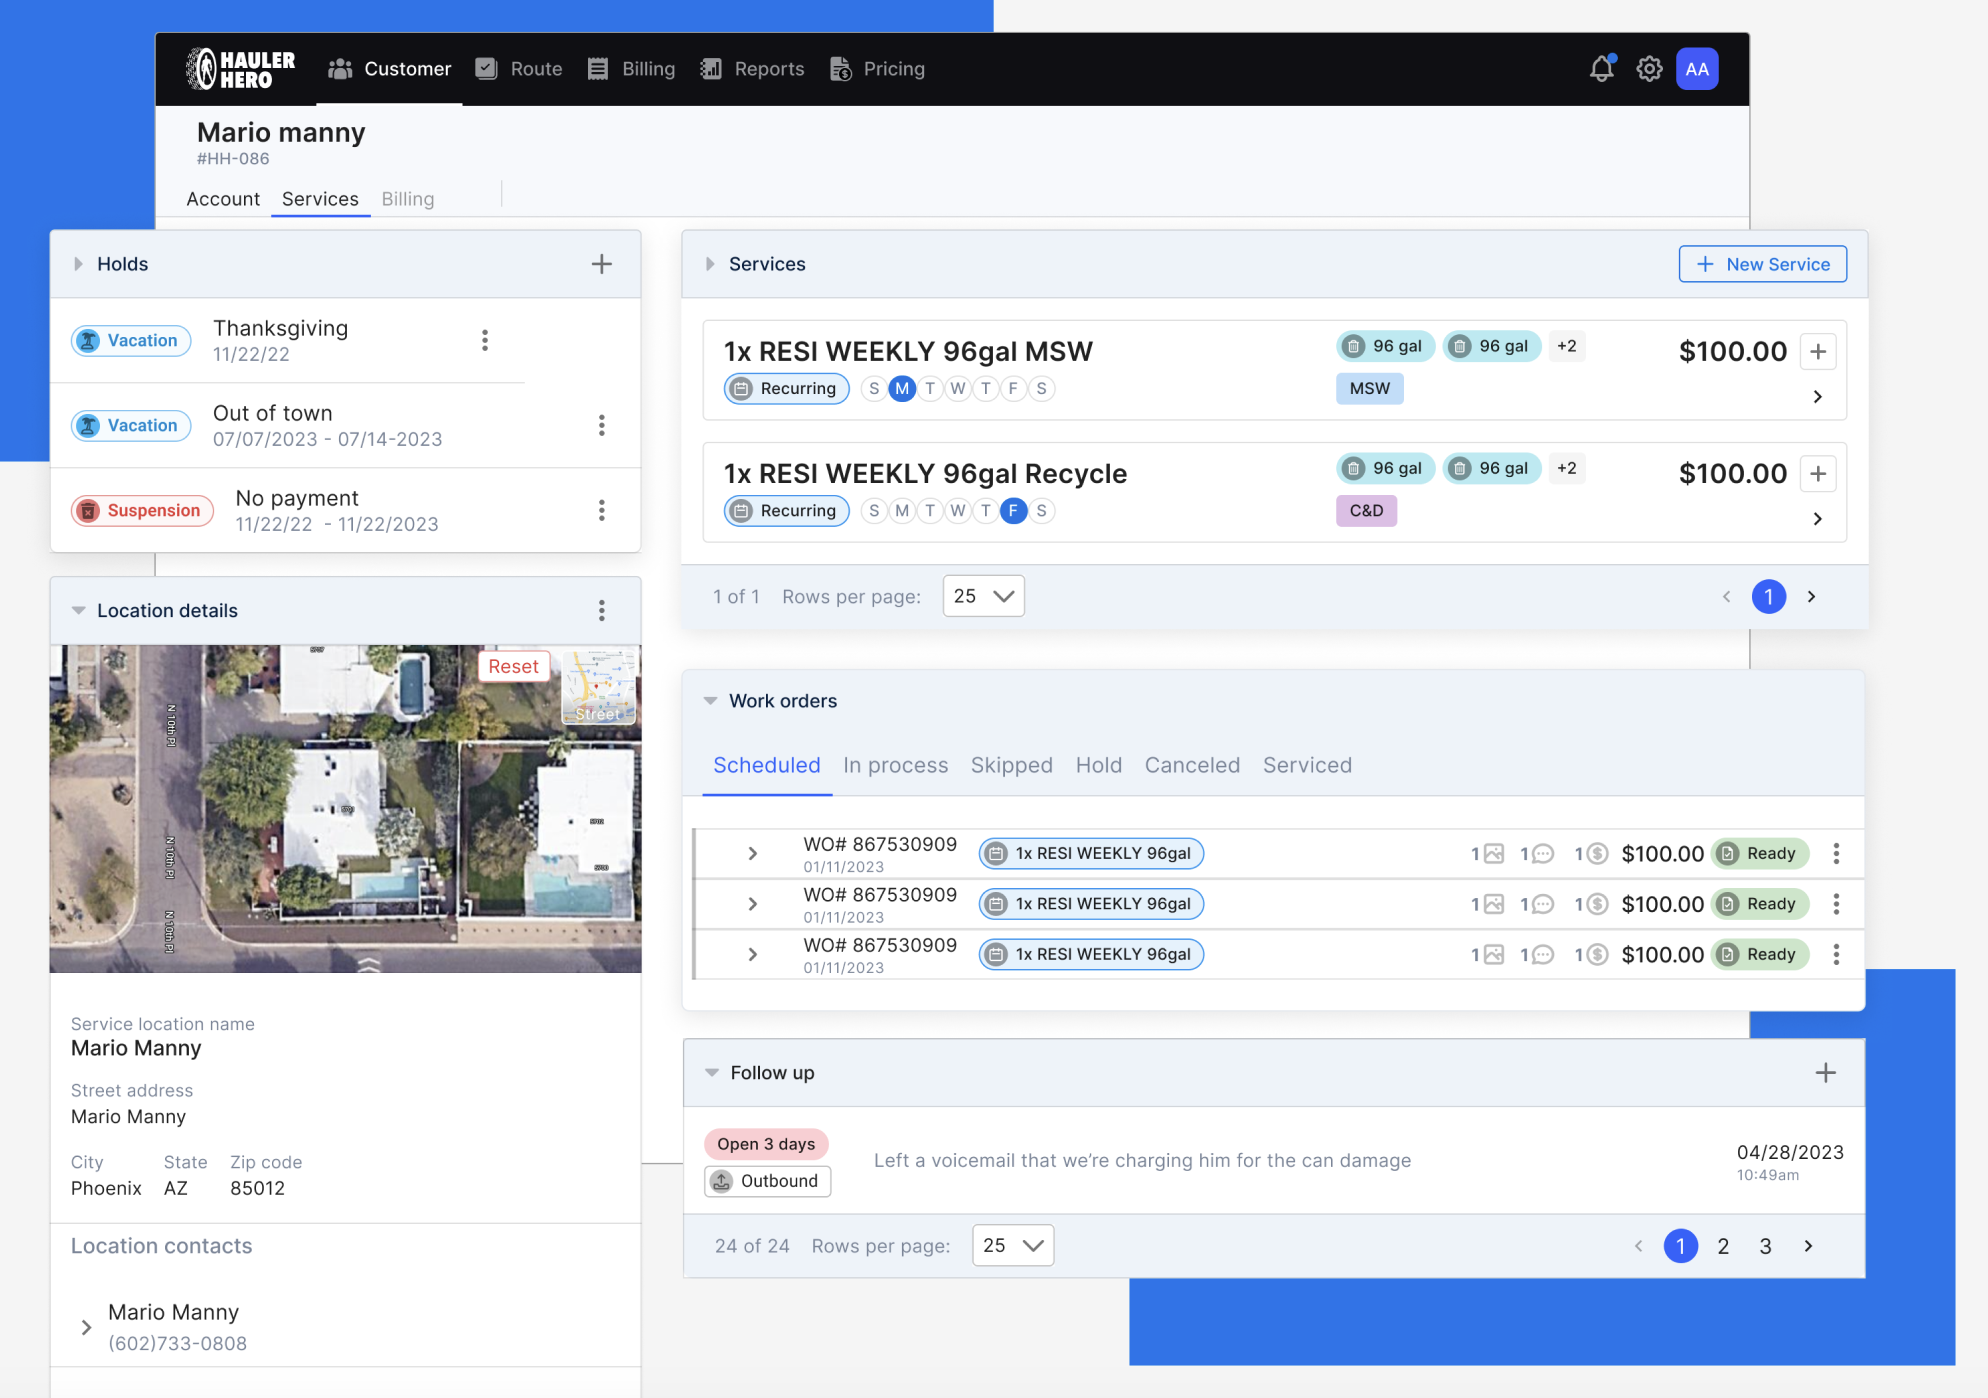The image size is (1988, 1398).
Task: Open the settings gear in the top bar
Action: (1649, 68)
